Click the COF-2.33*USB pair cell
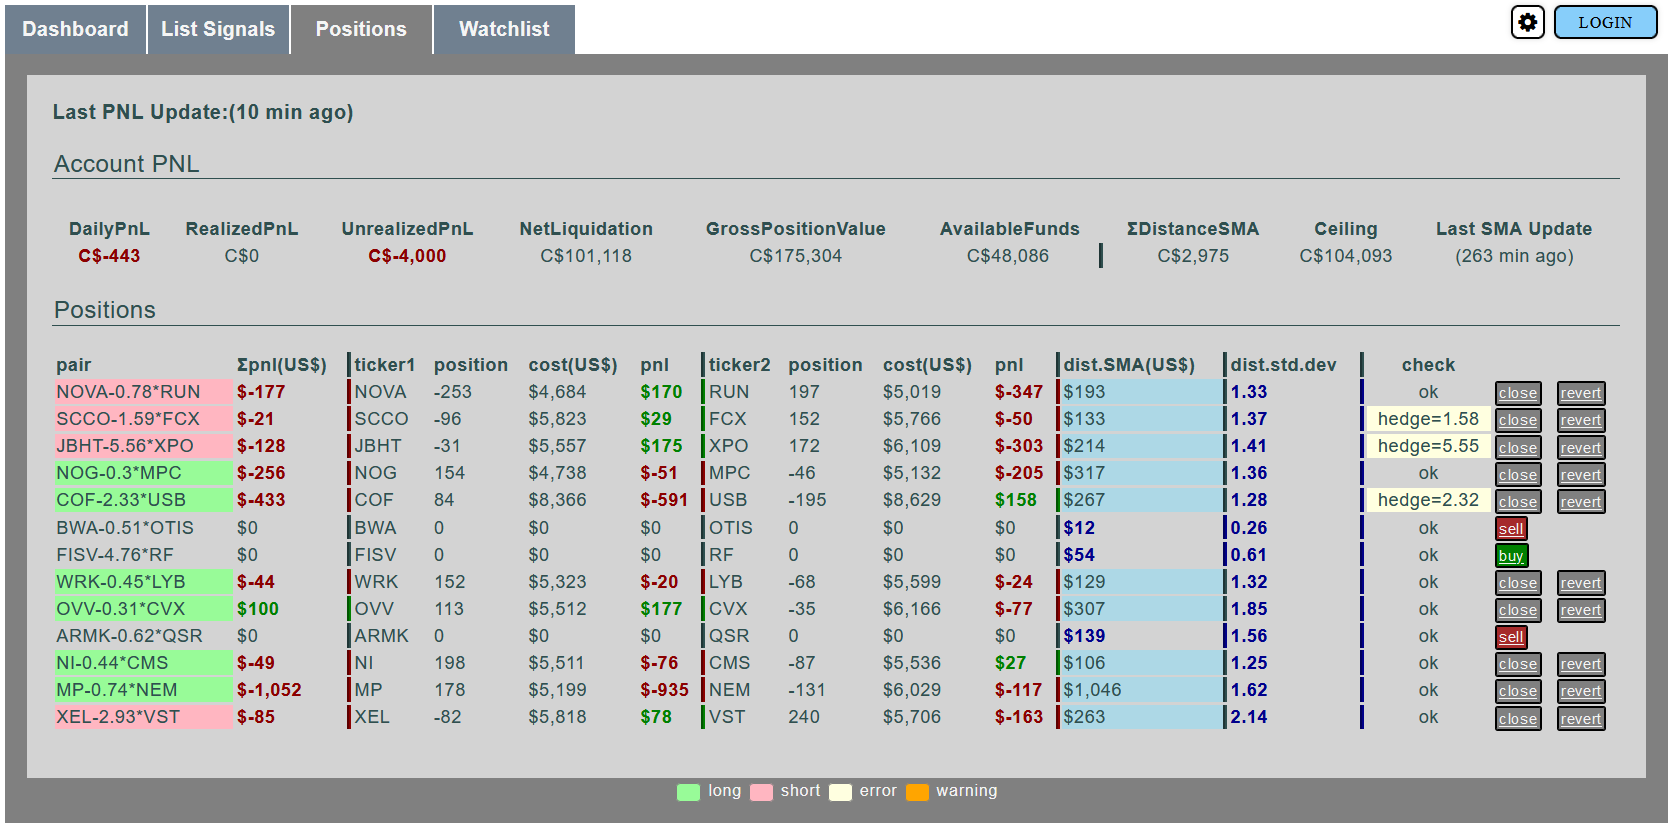Screen dimensions: 1672x827 pos(143,500)
